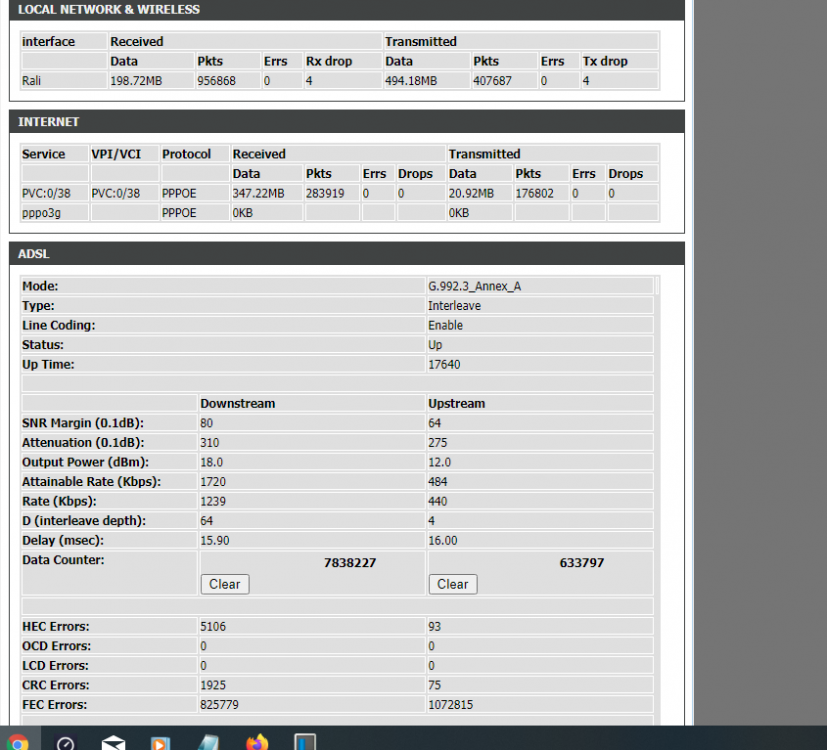Click the ADSL section header
The width and height of the screenshot is (827, 750).
[x=34, y=254]
